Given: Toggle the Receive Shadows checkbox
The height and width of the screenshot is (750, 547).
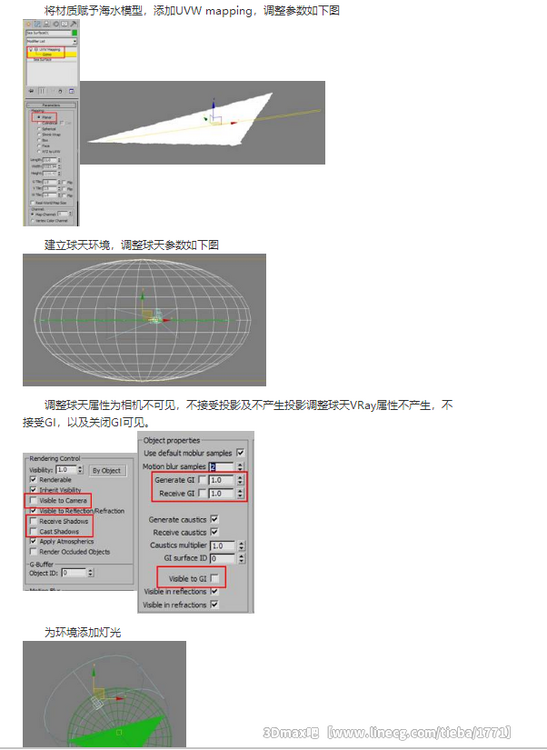Looking at the screenshot, I should 33,521.
